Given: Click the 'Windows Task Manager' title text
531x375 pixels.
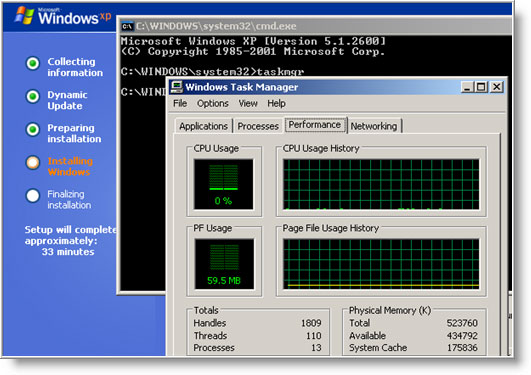Looking at the screenshot, I should point(242,87).
